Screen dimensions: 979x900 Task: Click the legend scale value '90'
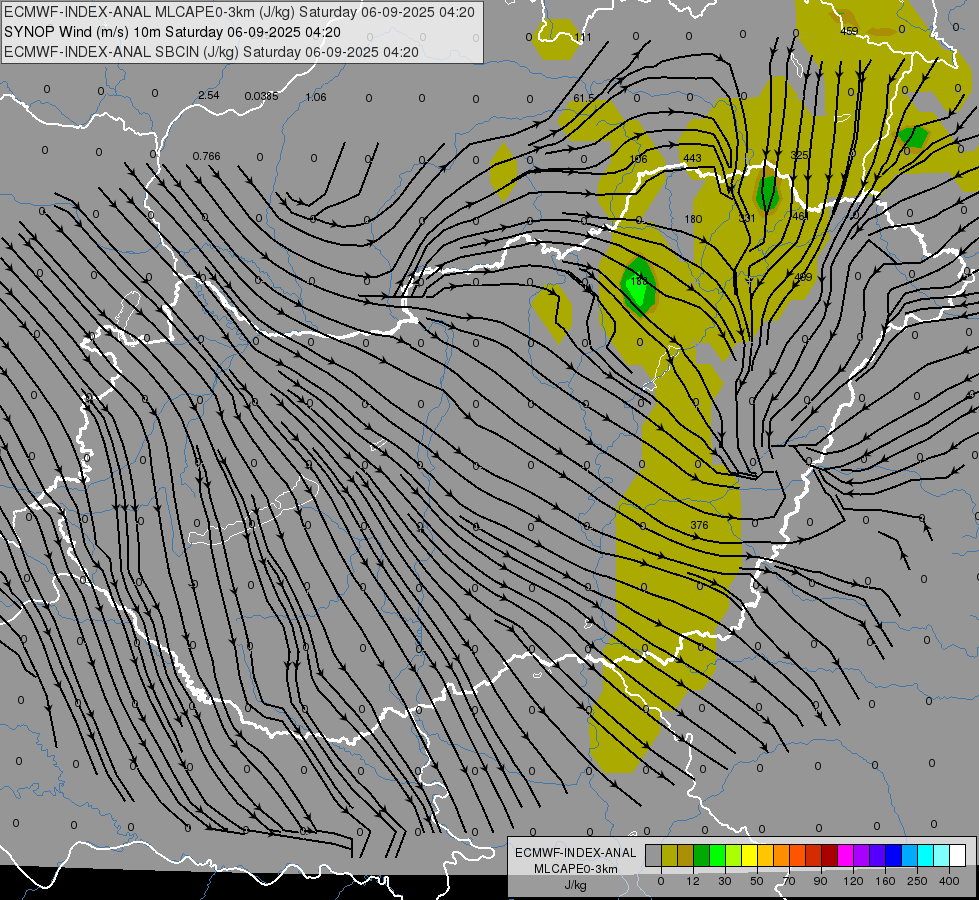pyautogui.click(x=821, y=881)
